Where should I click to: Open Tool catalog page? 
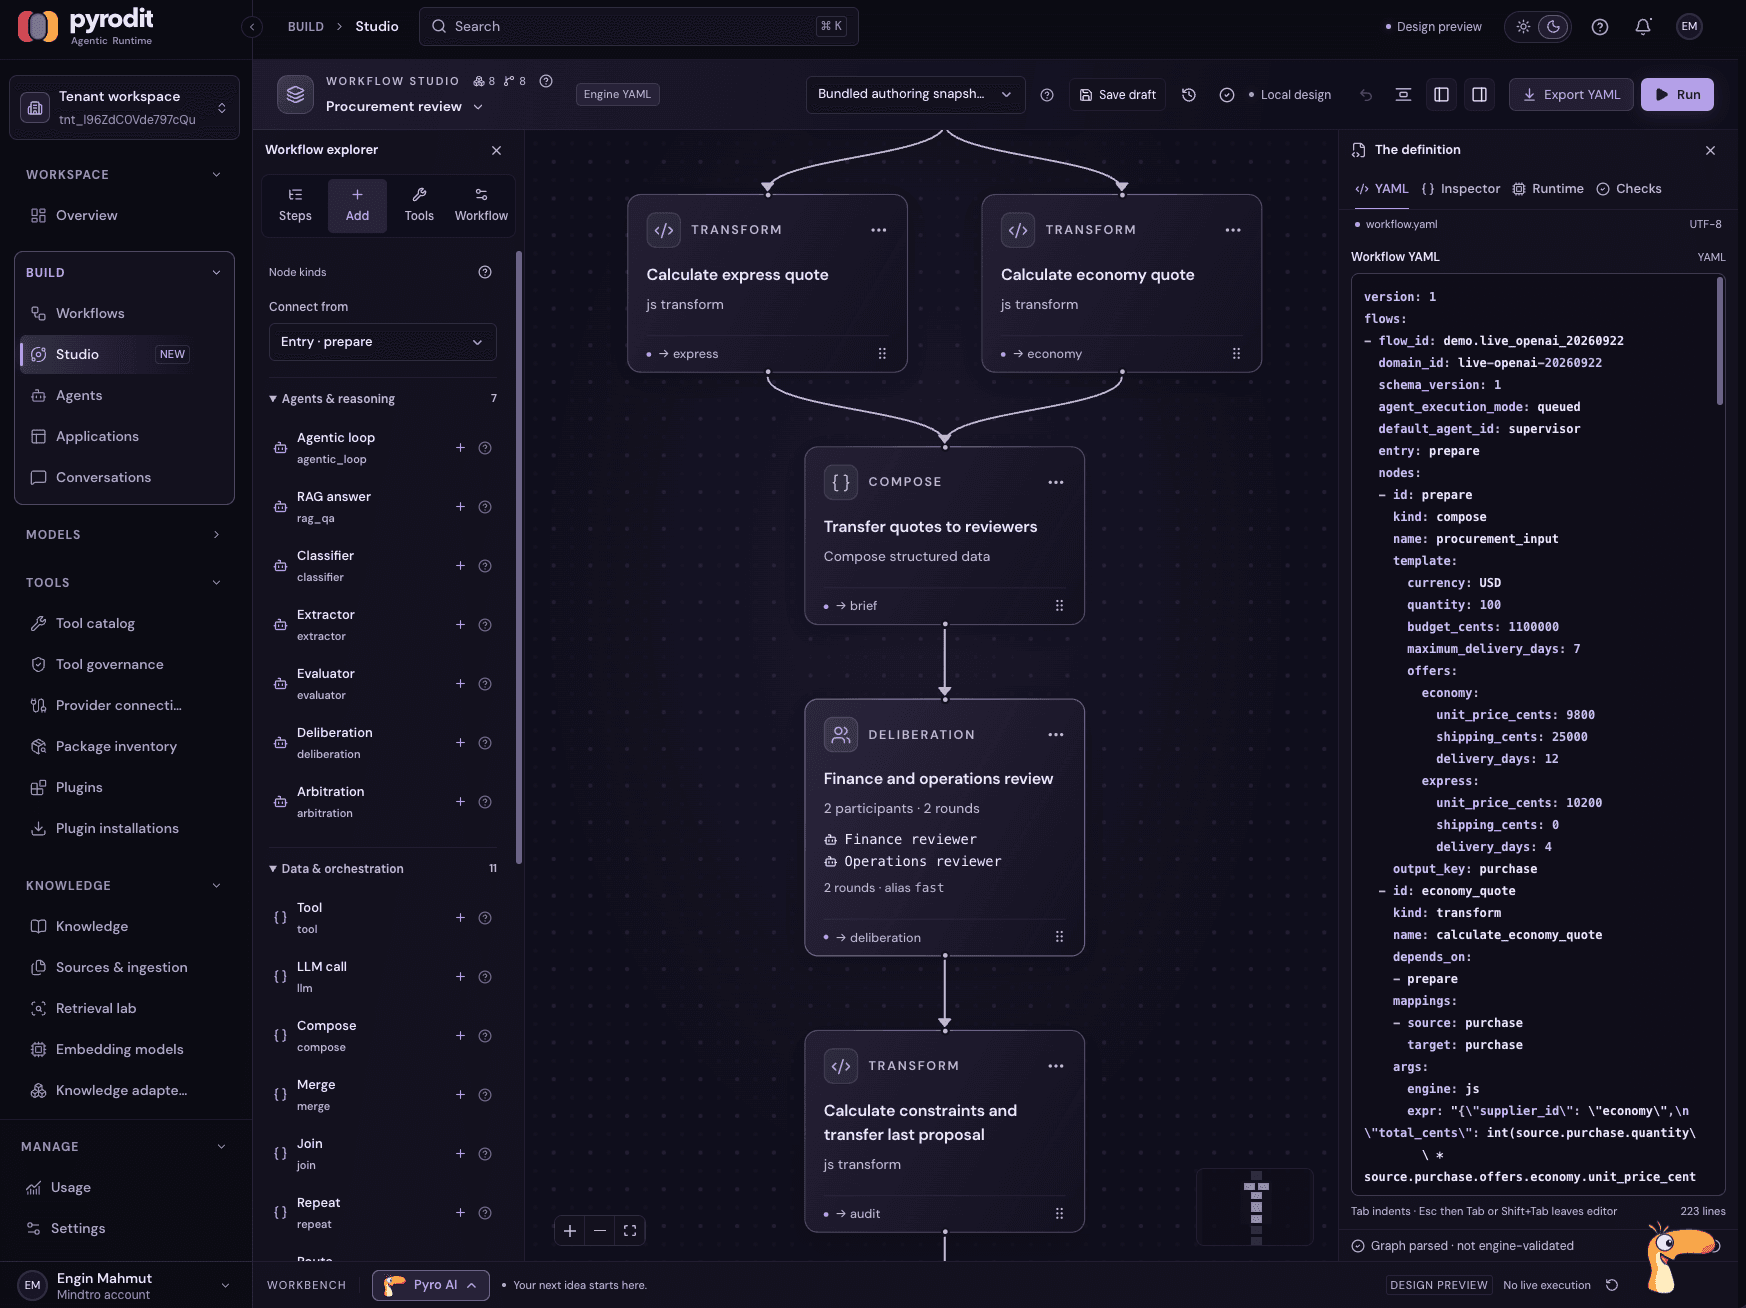point(124,624)
